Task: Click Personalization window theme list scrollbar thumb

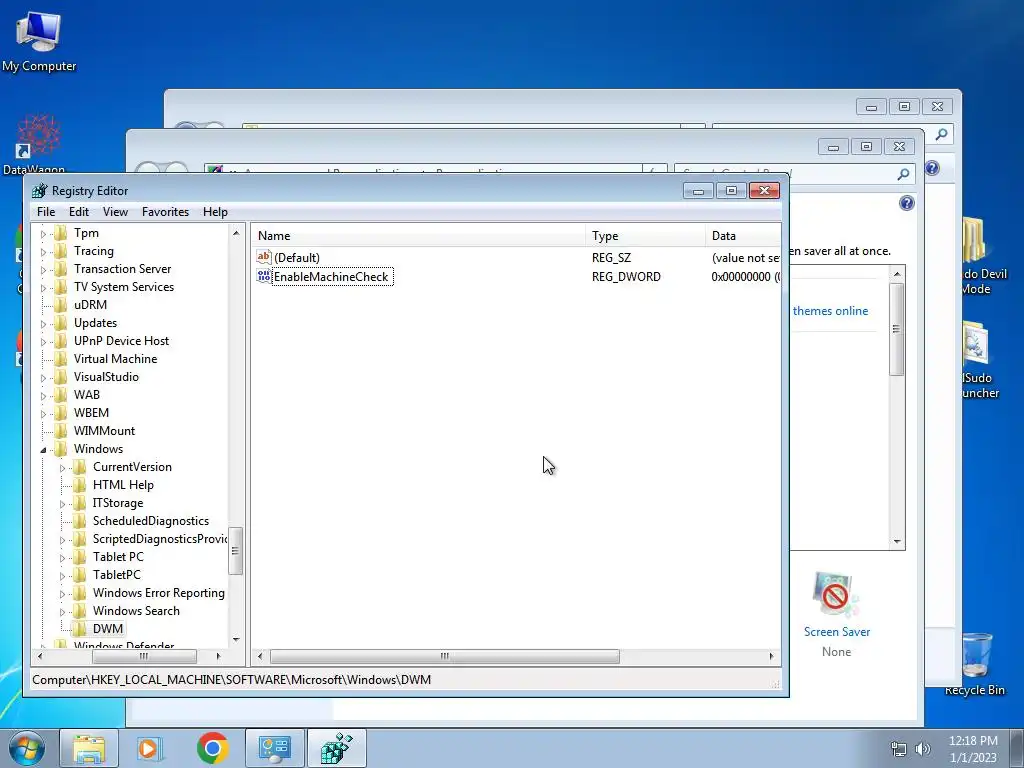Action: point(897,328)
